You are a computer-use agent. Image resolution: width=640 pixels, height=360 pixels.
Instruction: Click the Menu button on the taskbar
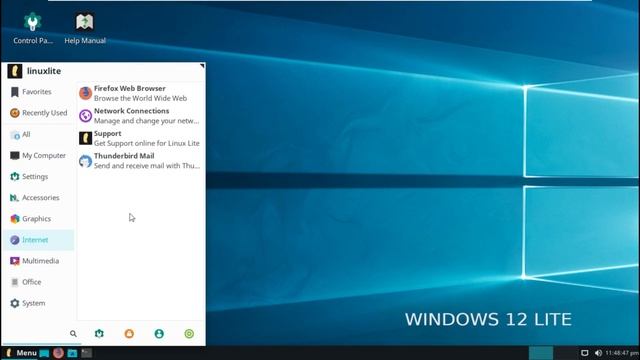coord(20,353)
